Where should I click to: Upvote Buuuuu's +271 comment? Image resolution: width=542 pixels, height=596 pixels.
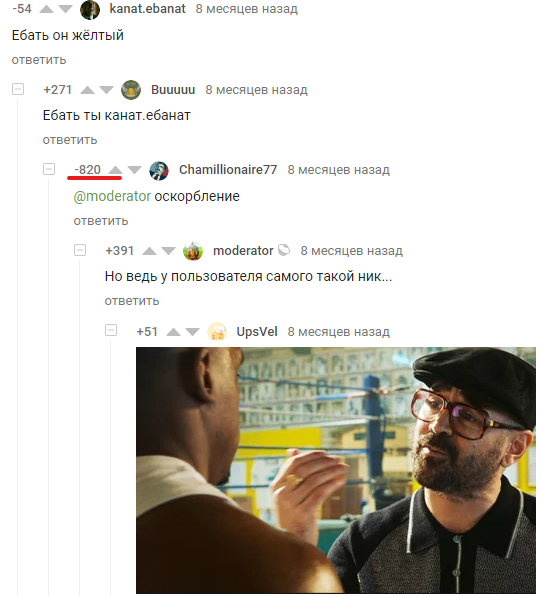pos(87,90)
